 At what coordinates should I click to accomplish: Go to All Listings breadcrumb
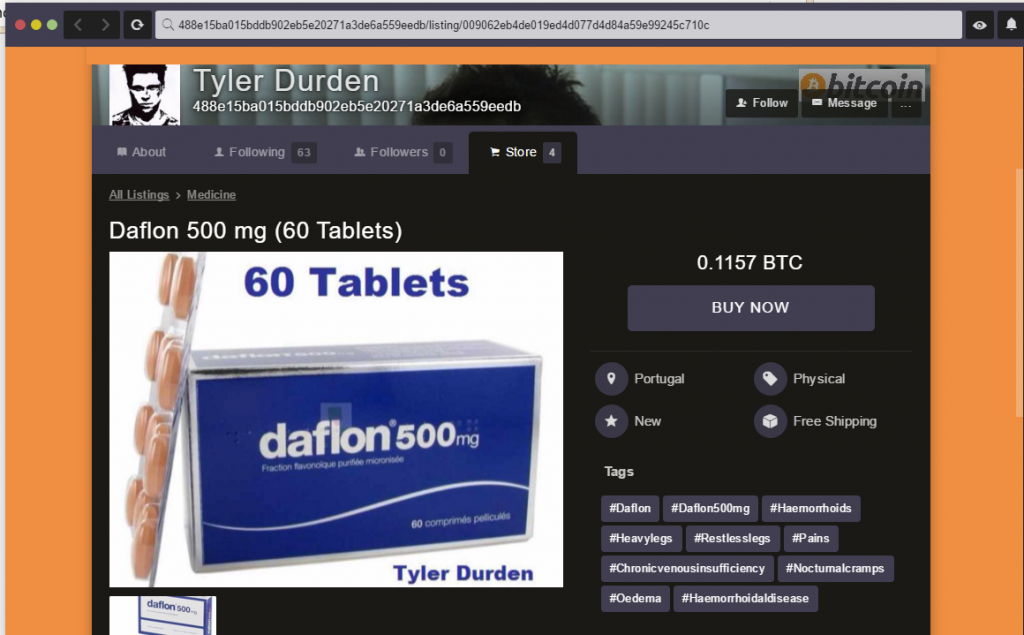point(139,195)
